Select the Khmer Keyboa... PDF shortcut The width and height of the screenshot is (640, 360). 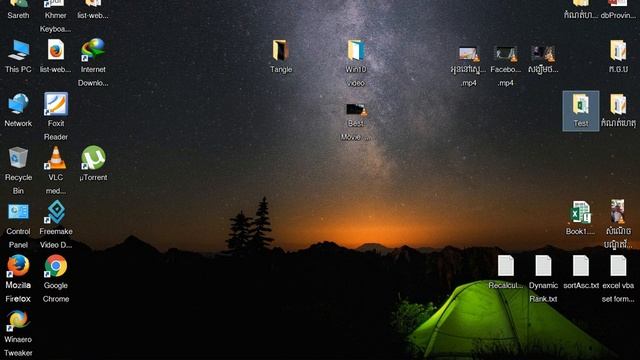(56, 16)
